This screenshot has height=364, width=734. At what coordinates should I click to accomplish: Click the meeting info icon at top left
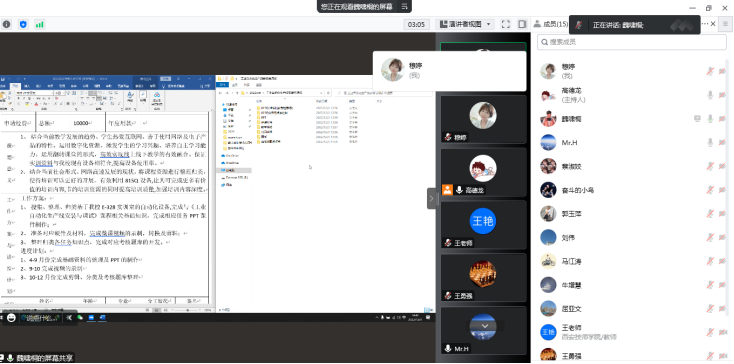click(7, 24)
